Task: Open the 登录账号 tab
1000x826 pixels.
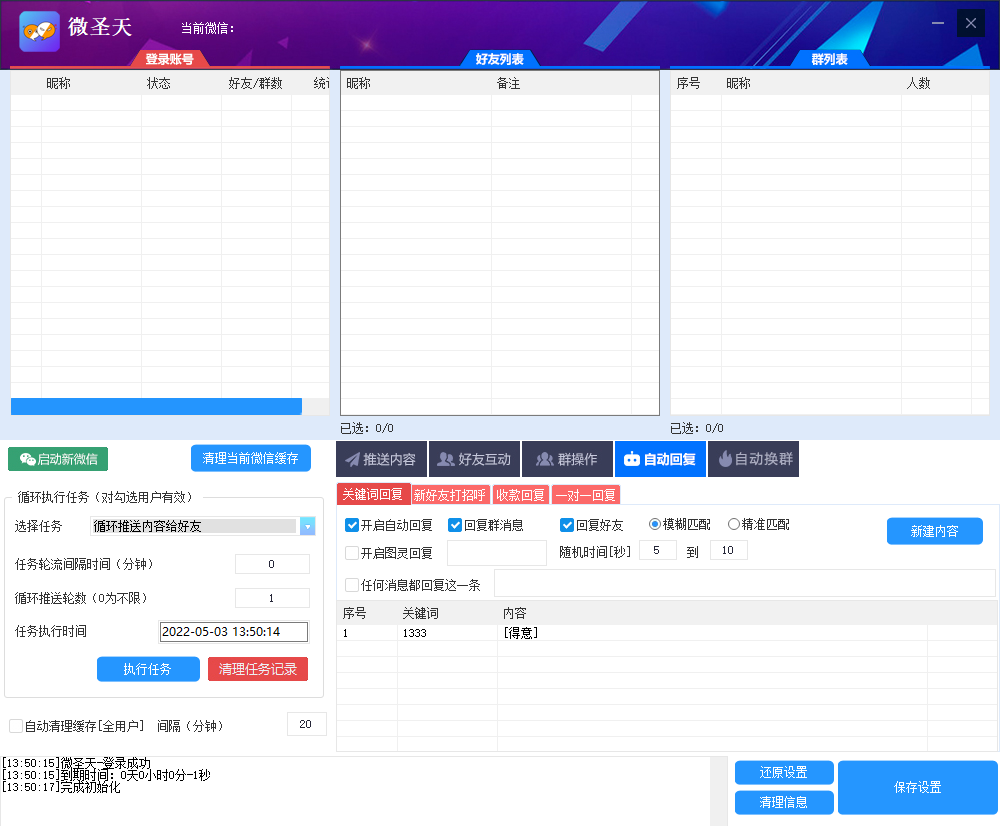Action: [x=169, y=59]
